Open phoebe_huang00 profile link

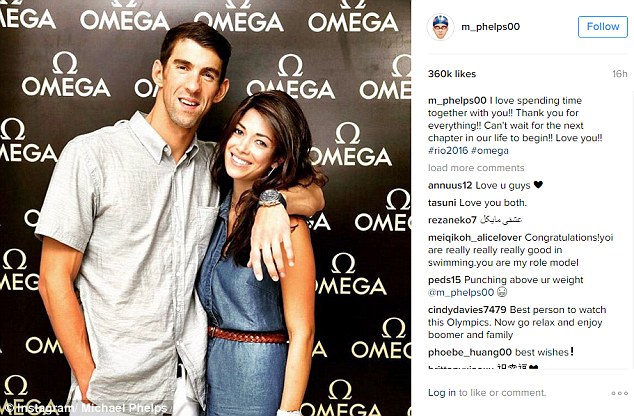point(470,353)
